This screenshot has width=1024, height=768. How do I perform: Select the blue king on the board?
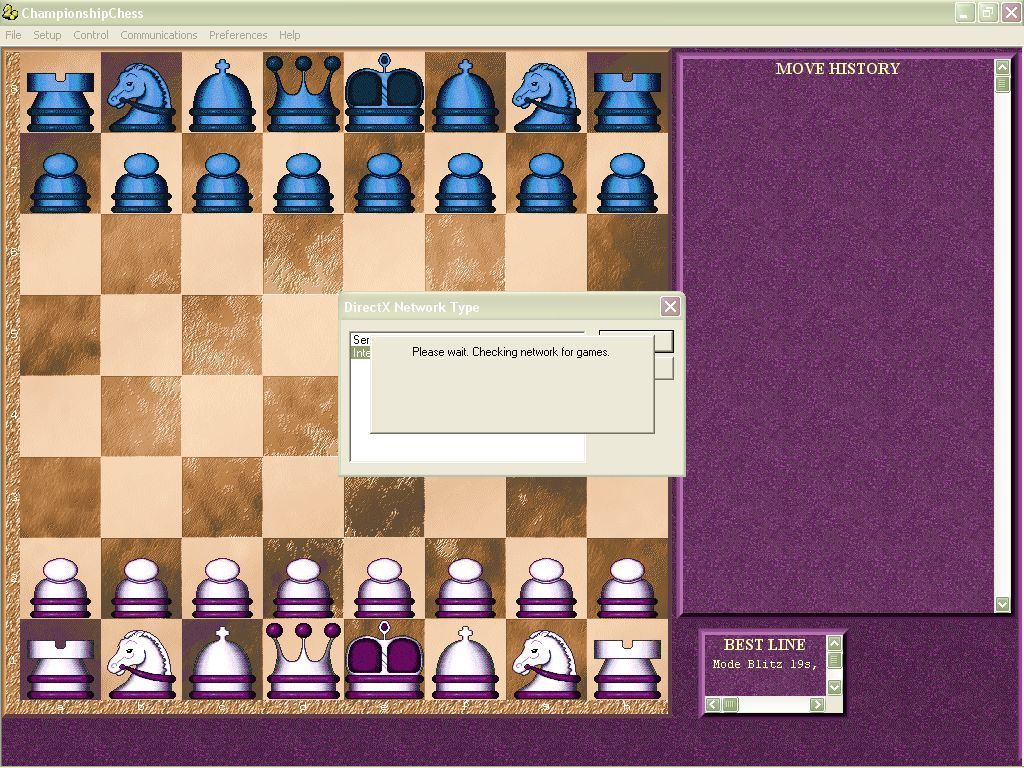384,95
